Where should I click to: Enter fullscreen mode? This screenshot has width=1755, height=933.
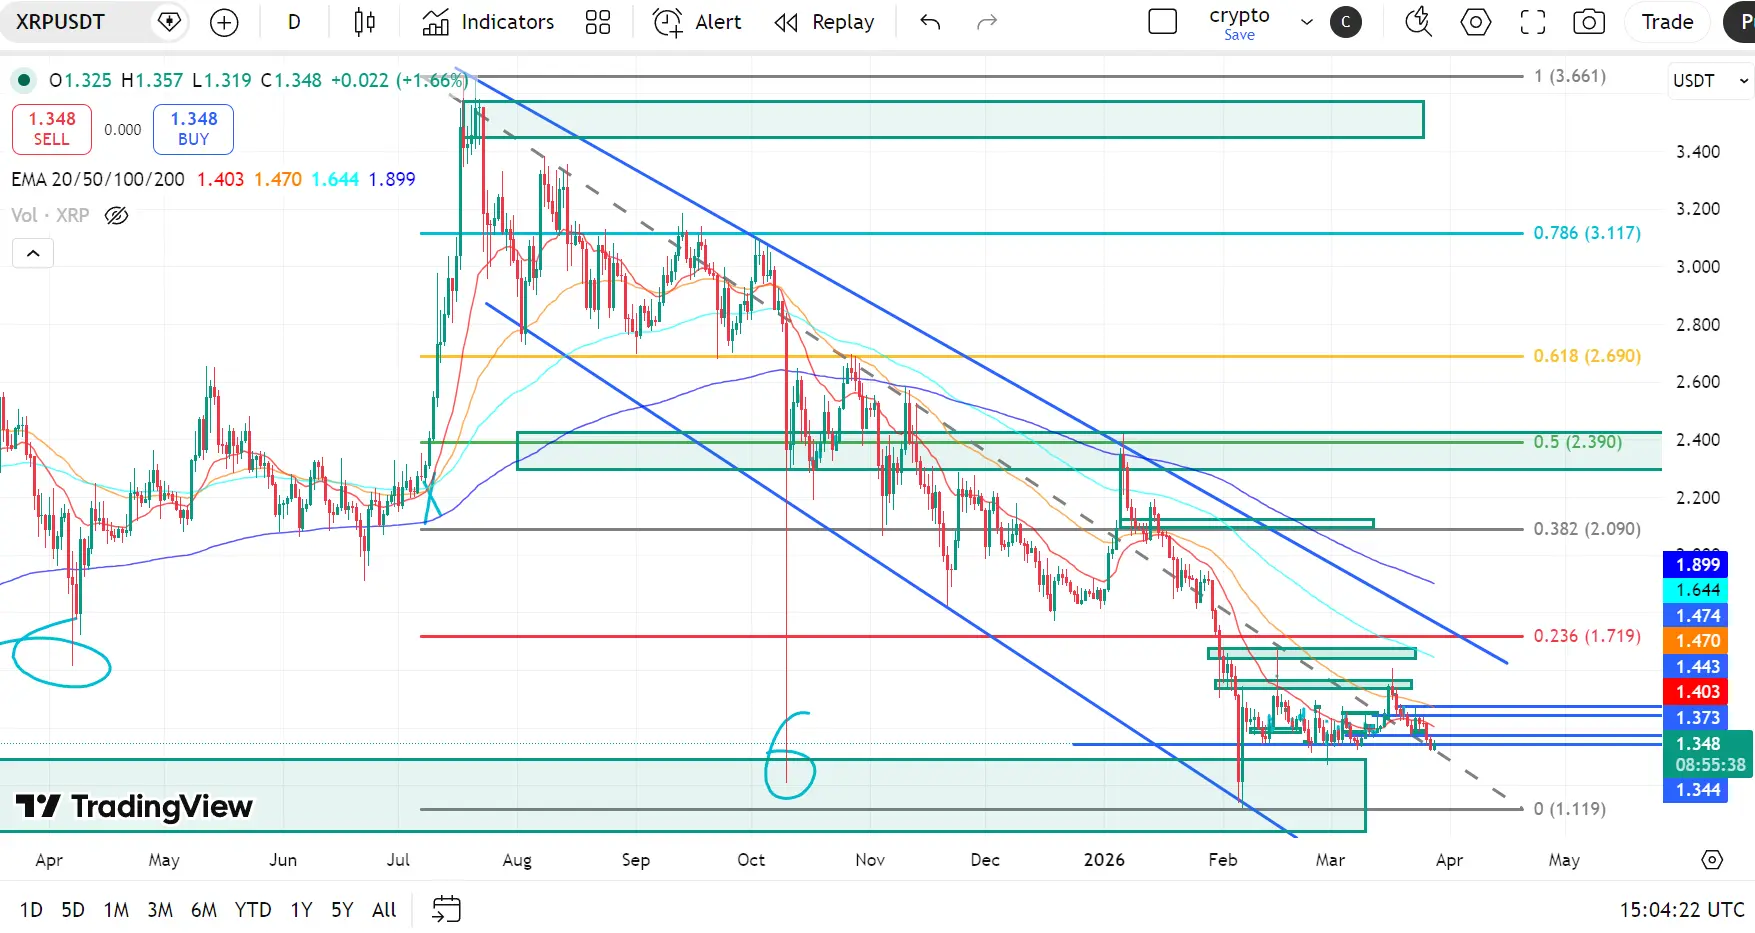pos(1533,22)
